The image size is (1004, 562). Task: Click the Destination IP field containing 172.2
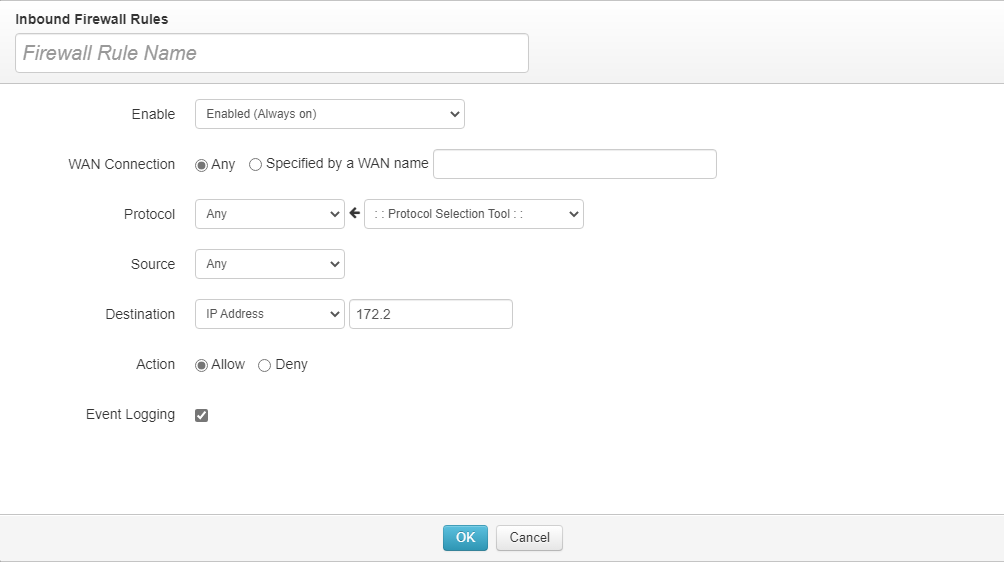click(430, 314)
